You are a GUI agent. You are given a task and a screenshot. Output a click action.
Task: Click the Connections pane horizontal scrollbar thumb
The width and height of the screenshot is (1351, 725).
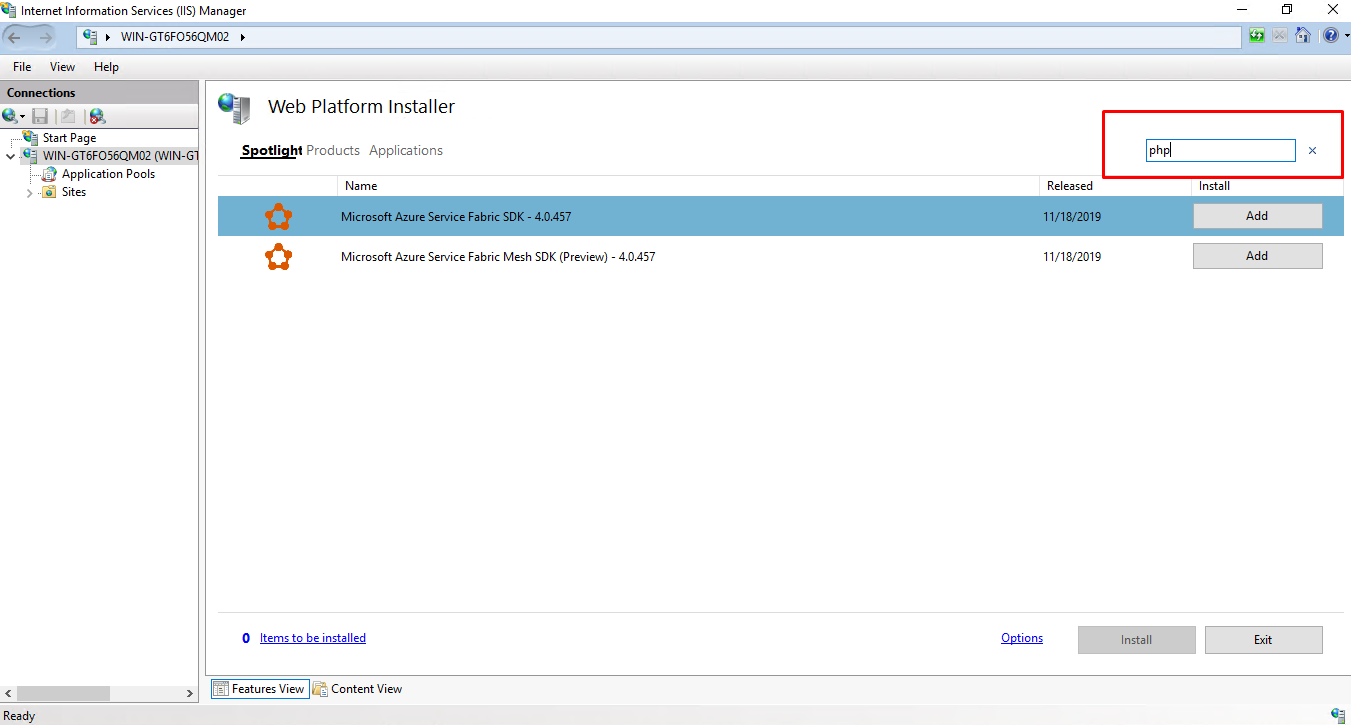(63, 693)
